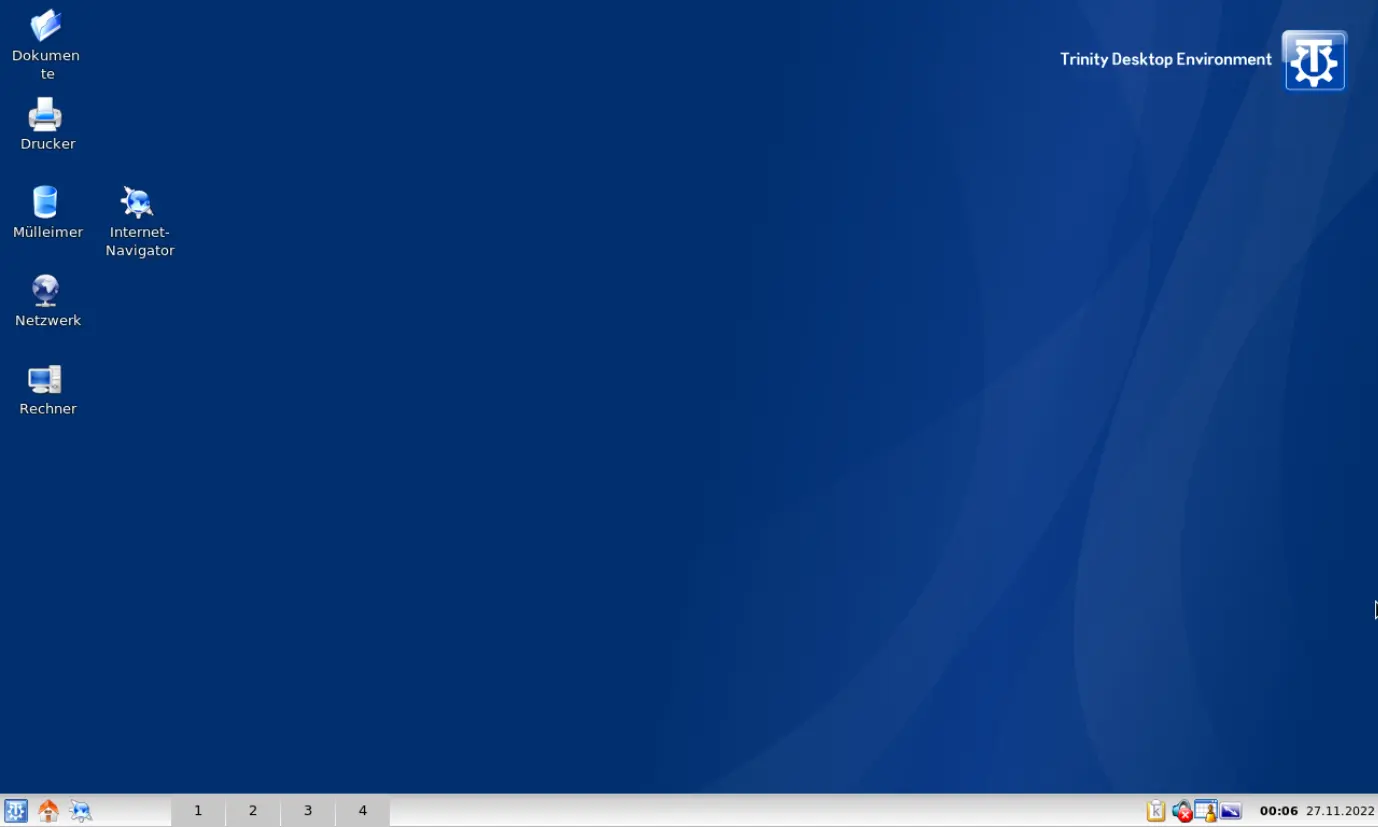
Task: Open the Drucker printer icon
Action: (47, 113)
